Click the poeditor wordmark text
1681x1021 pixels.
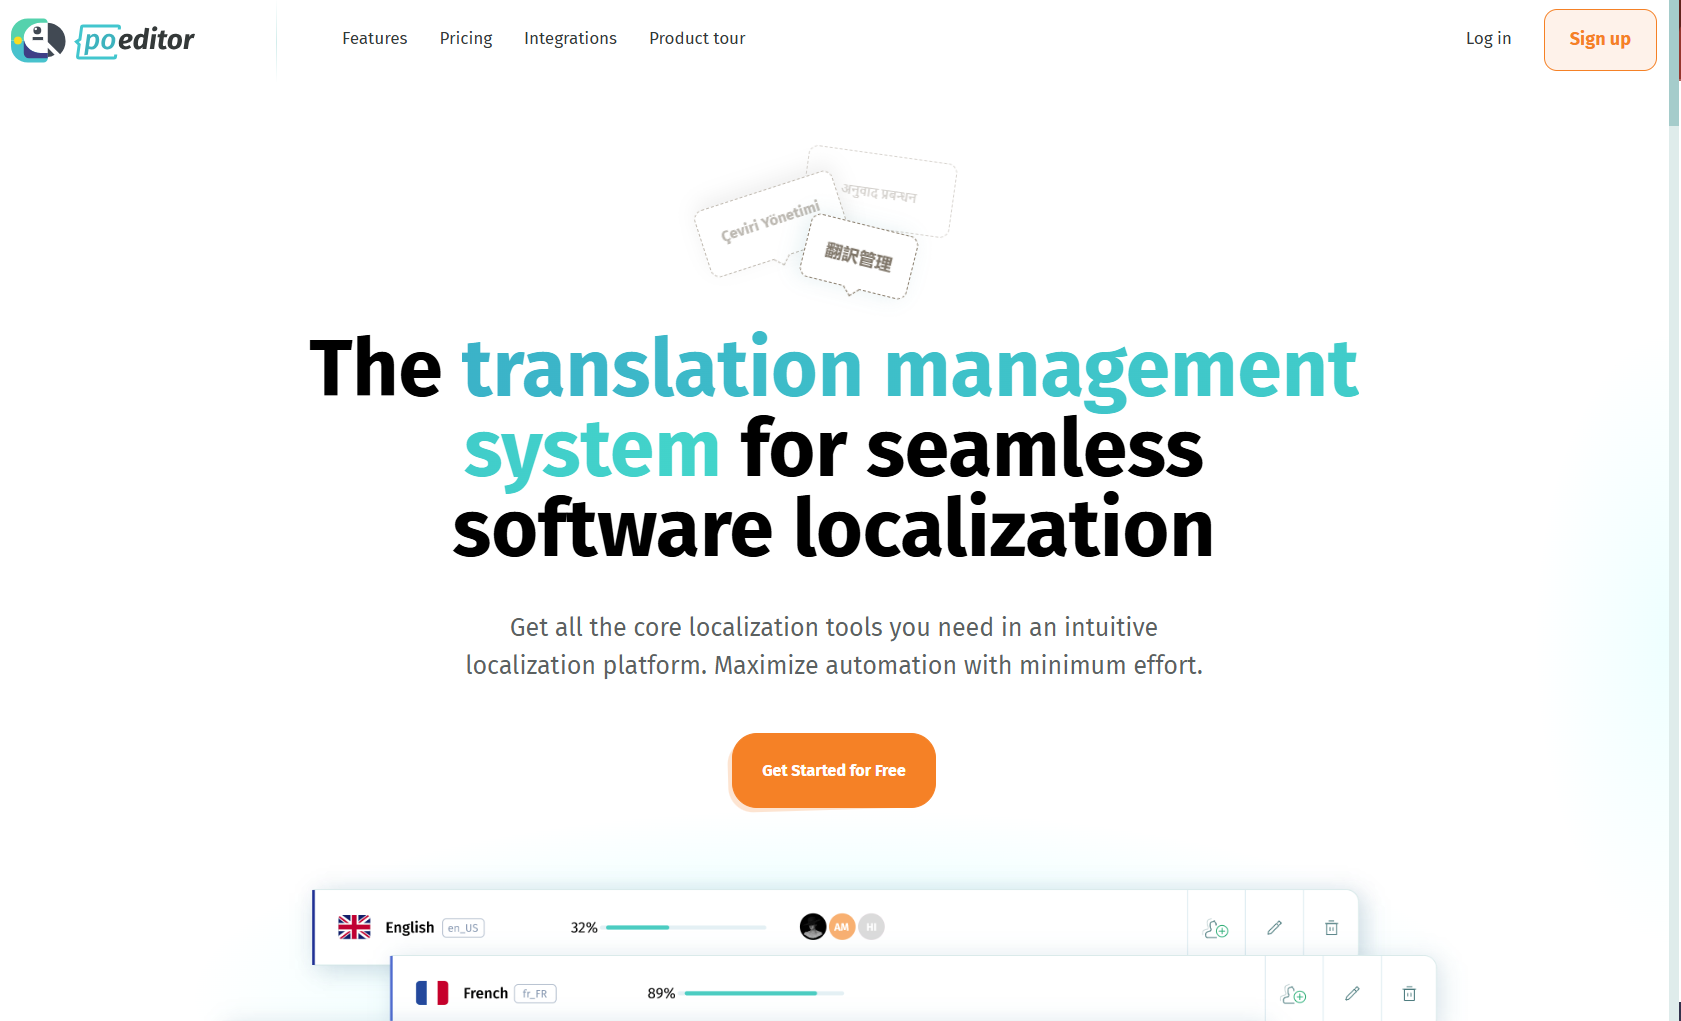coord(135,40)
